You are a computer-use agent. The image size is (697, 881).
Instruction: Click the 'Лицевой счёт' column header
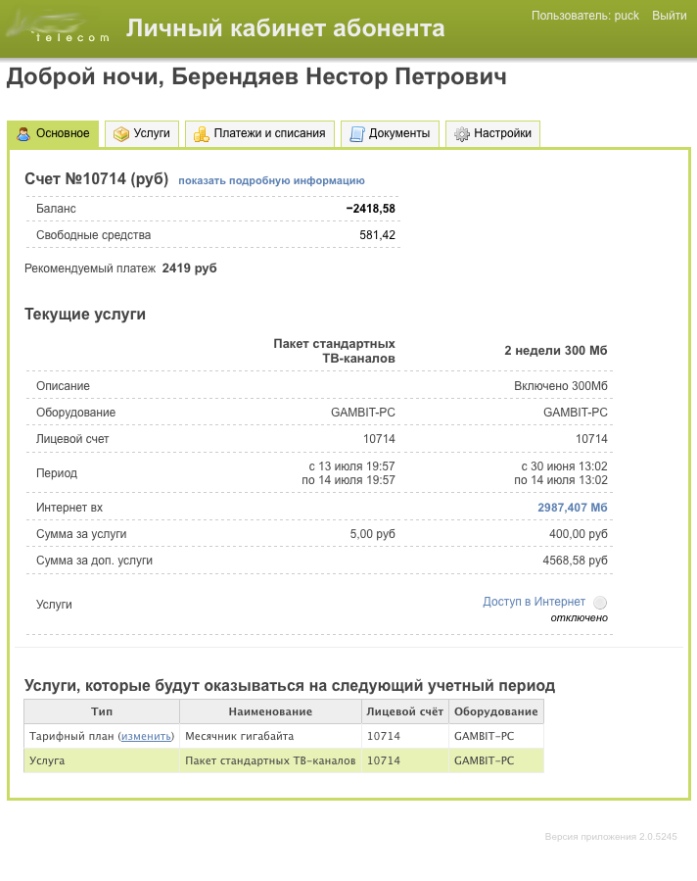click(x=404, y=712)
